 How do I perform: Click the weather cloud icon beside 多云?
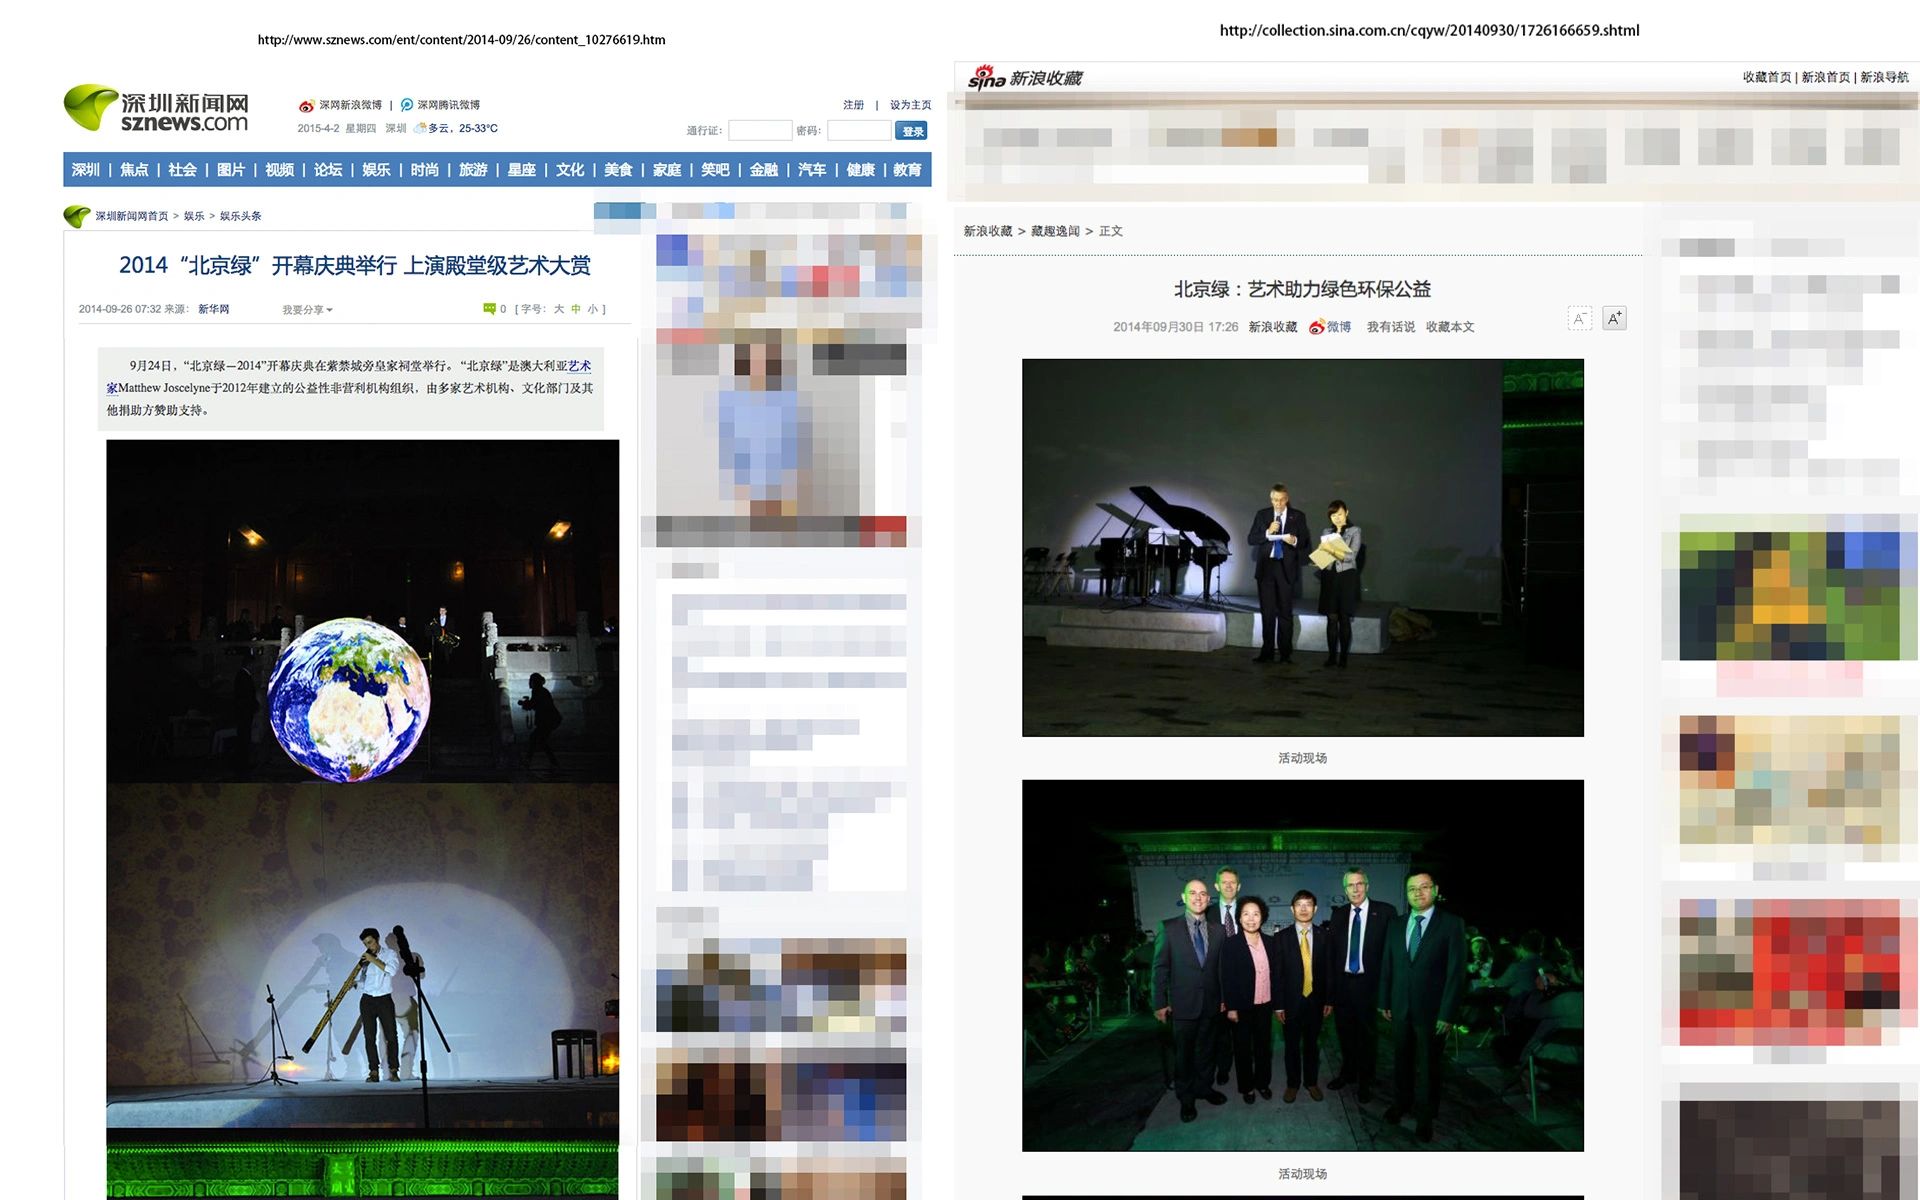420,128
